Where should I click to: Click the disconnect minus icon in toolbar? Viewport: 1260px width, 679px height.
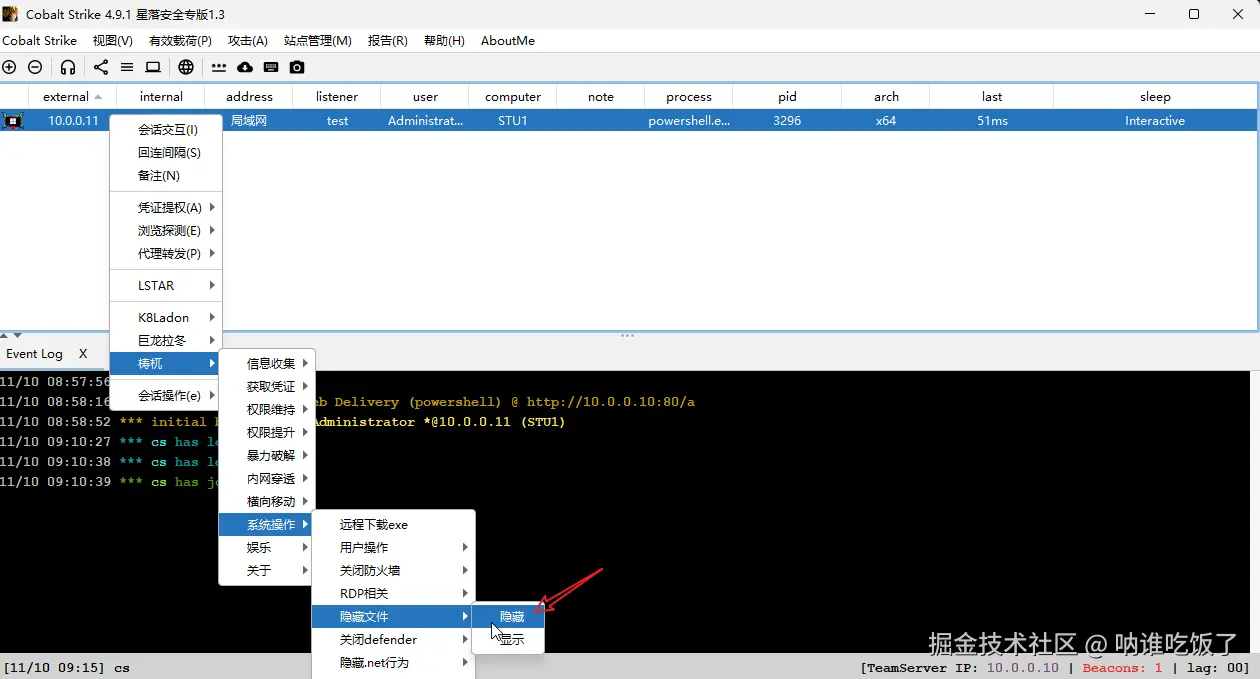(35, 67)
